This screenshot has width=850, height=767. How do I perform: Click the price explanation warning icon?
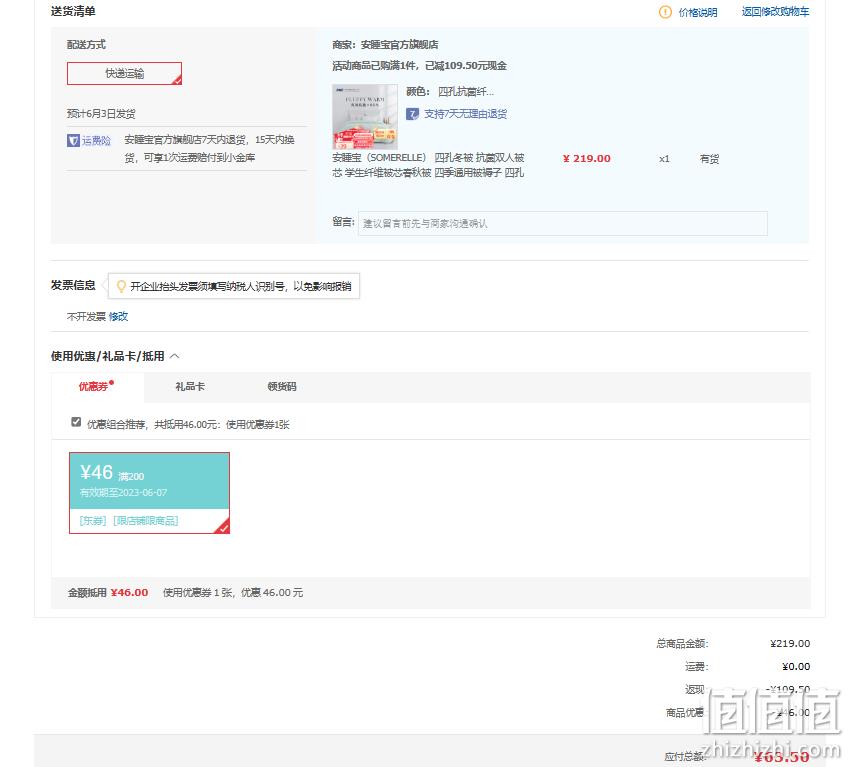coord(665,12)
